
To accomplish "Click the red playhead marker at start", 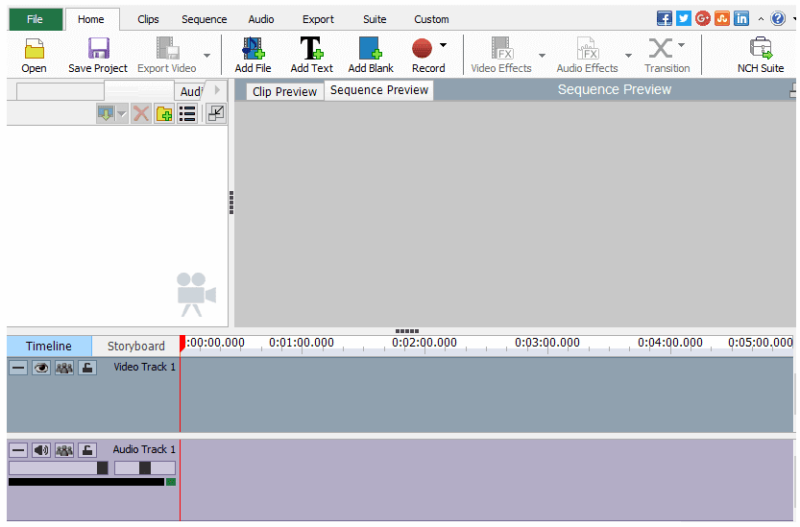I will tap(182, 343).
